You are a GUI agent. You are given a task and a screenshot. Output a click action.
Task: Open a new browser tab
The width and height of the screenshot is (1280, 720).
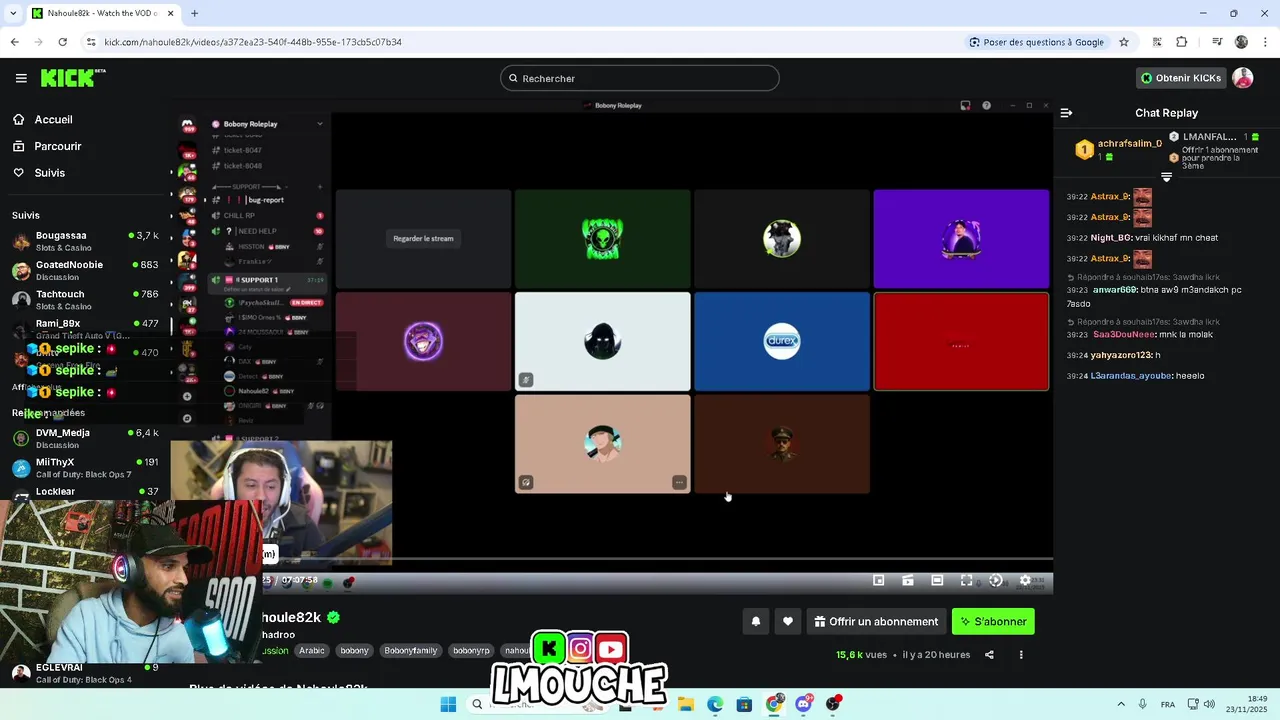coord(194,13)
